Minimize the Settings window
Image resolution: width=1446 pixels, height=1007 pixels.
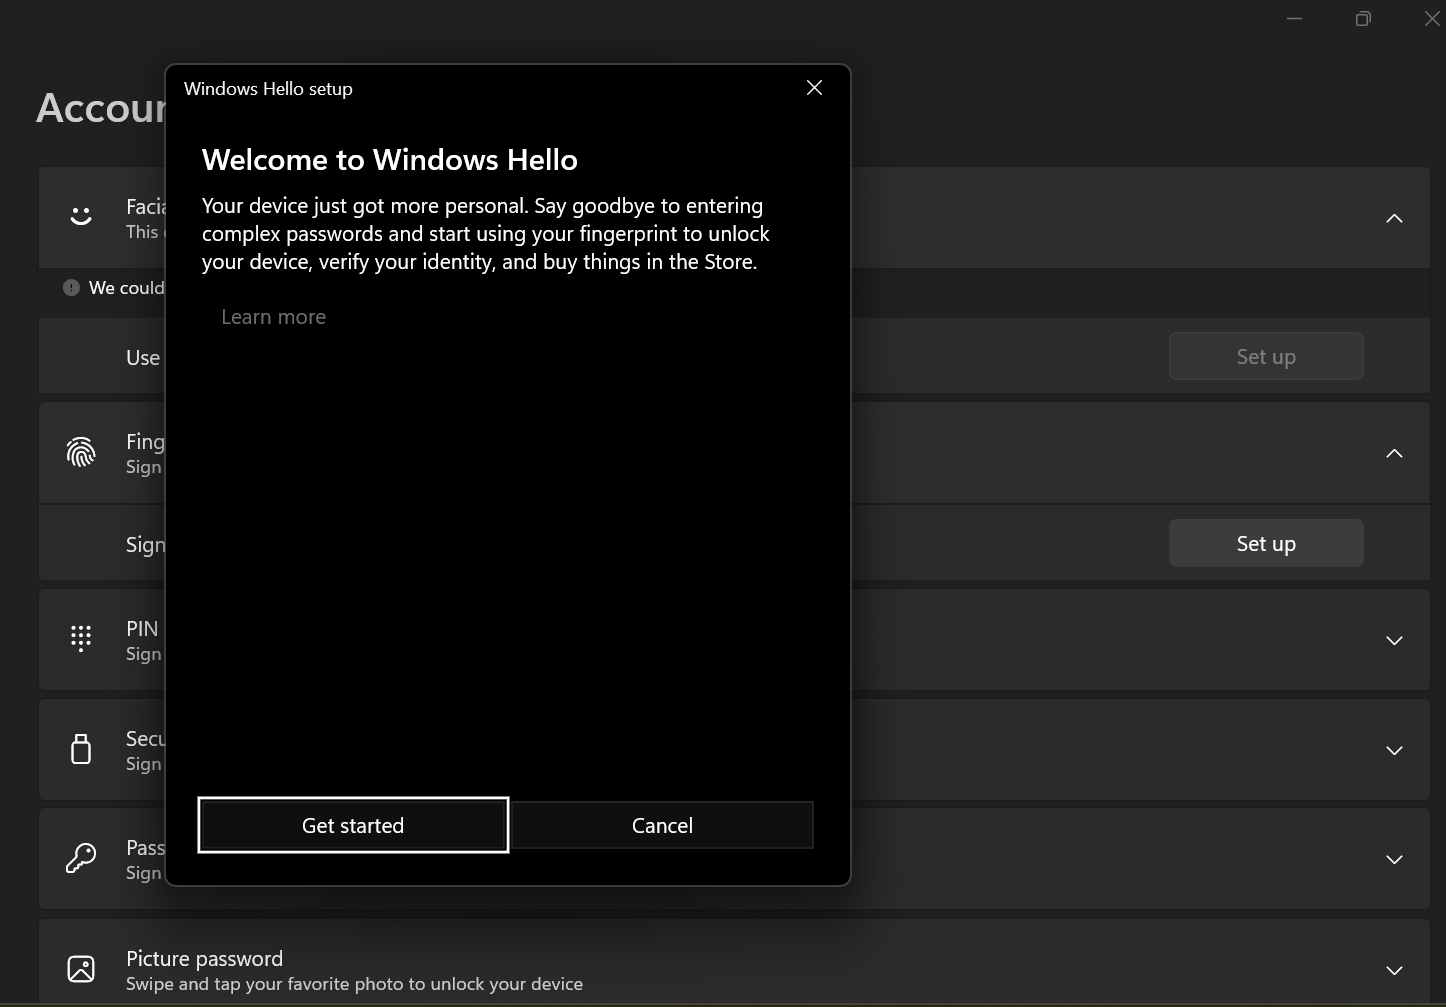pyautogui.click(x=1294, y=18)
